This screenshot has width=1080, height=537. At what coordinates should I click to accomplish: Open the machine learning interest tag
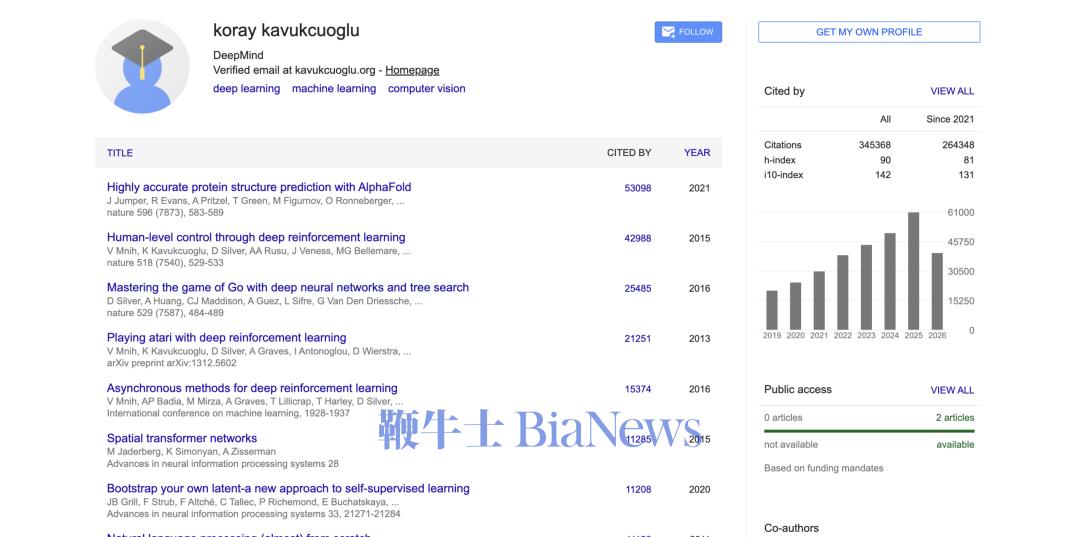coord(334,89)
